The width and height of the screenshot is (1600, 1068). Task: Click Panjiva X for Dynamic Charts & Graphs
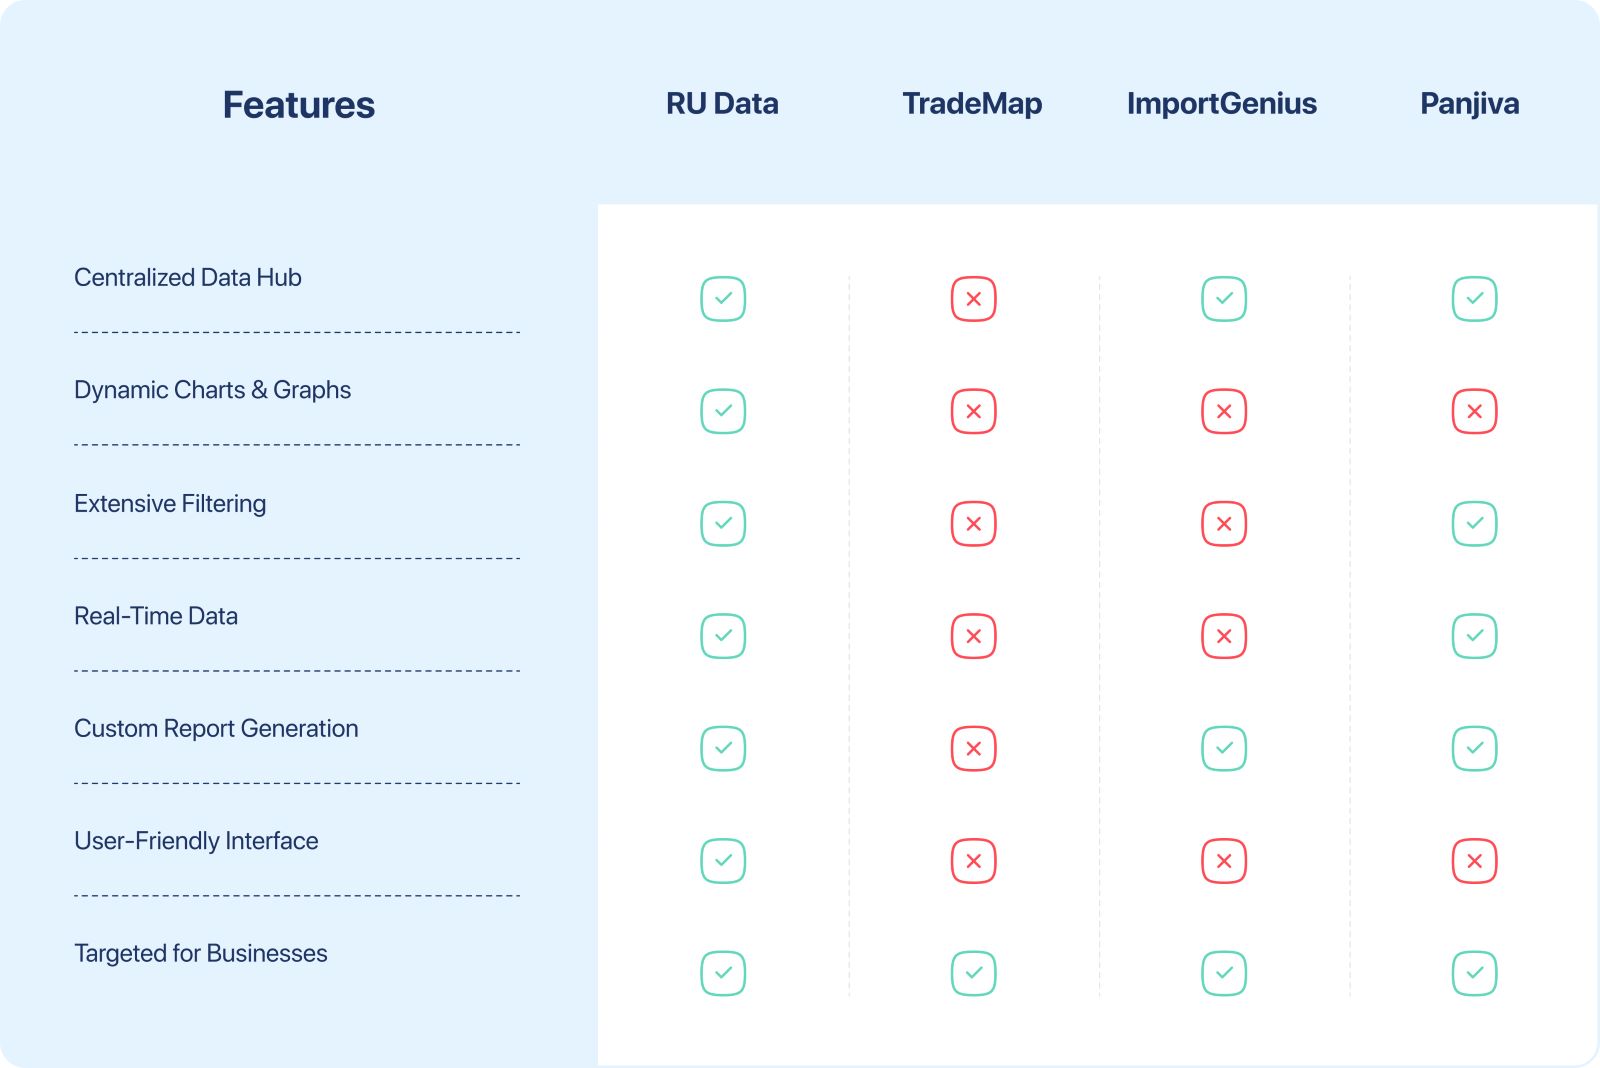[x=1474, y=411]
